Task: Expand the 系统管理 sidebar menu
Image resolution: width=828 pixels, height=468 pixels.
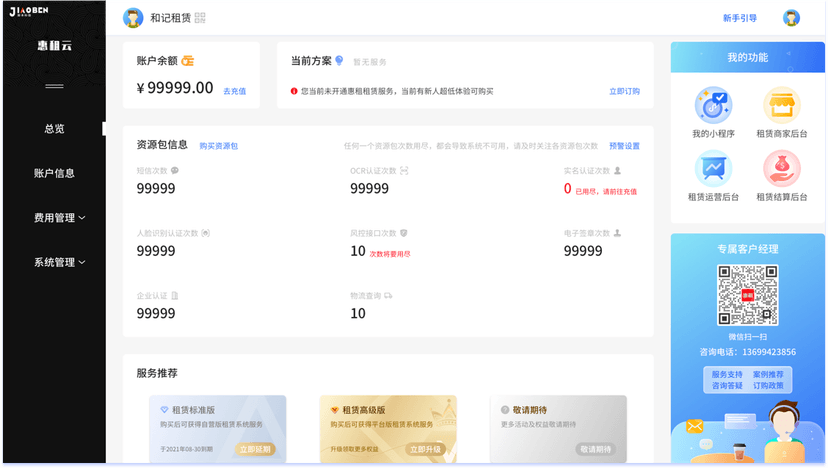Action: click(59, 262)
